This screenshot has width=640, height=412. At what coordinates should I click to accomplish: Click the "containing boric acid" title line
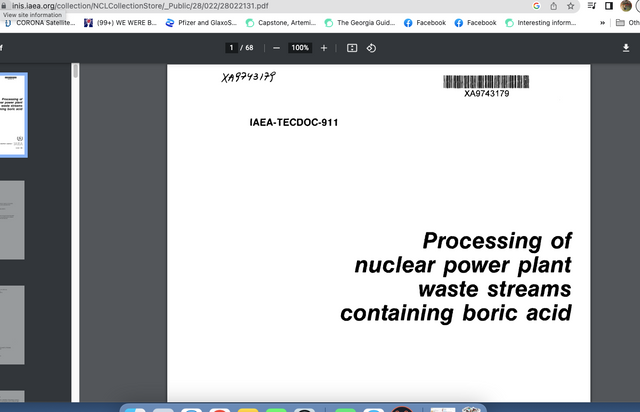456,313
